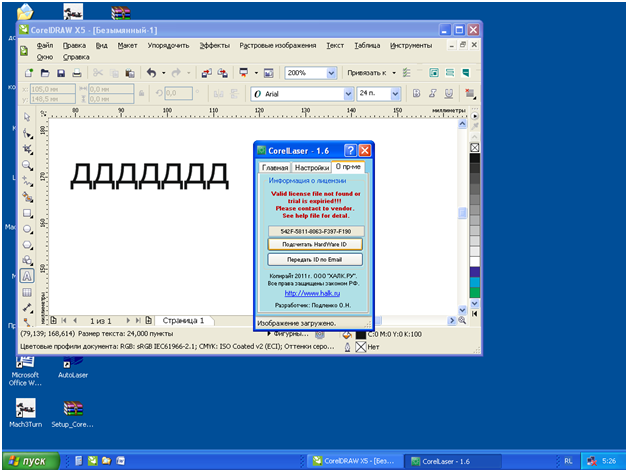Screen dimensions: 628x472
Task: Click the Подсчитать HardWare ID button
Action: point(315,245)
